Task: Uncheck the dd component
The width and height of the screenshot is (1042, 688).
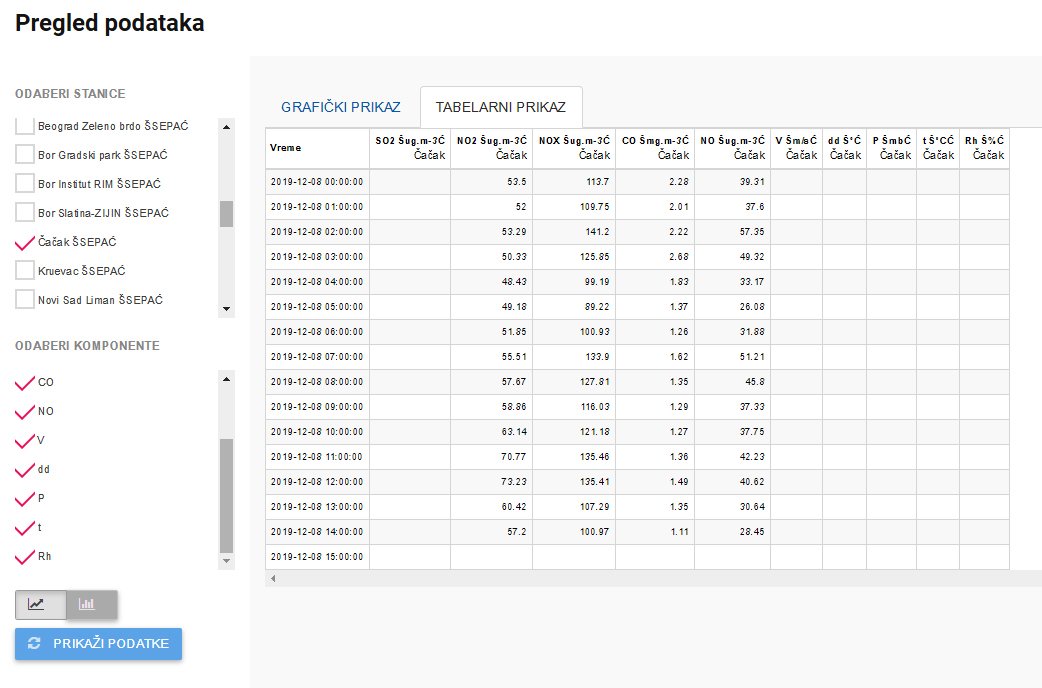Action: 25,469
